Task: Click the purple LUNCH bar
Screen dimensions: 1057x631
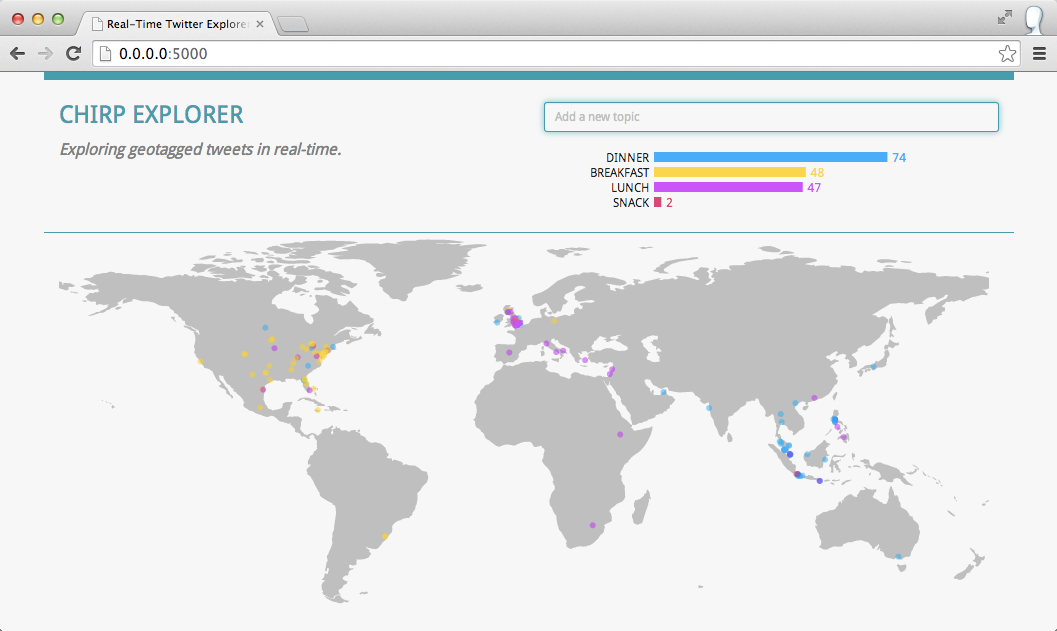Action: coord(728,187)
